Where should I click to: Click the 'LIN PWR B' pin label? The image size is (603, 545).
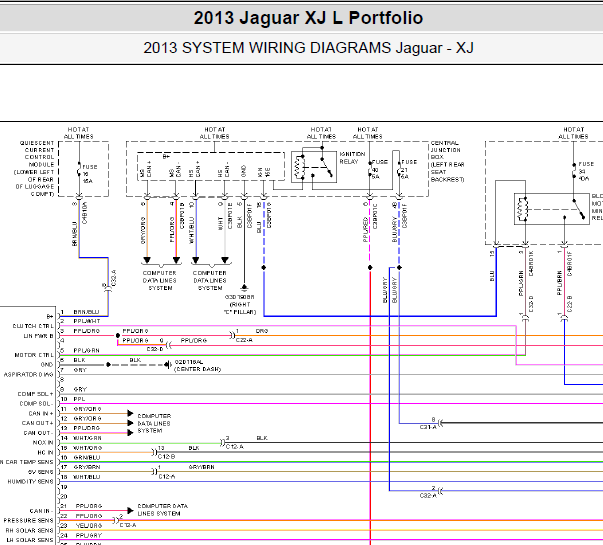click(x=38, y=336)
